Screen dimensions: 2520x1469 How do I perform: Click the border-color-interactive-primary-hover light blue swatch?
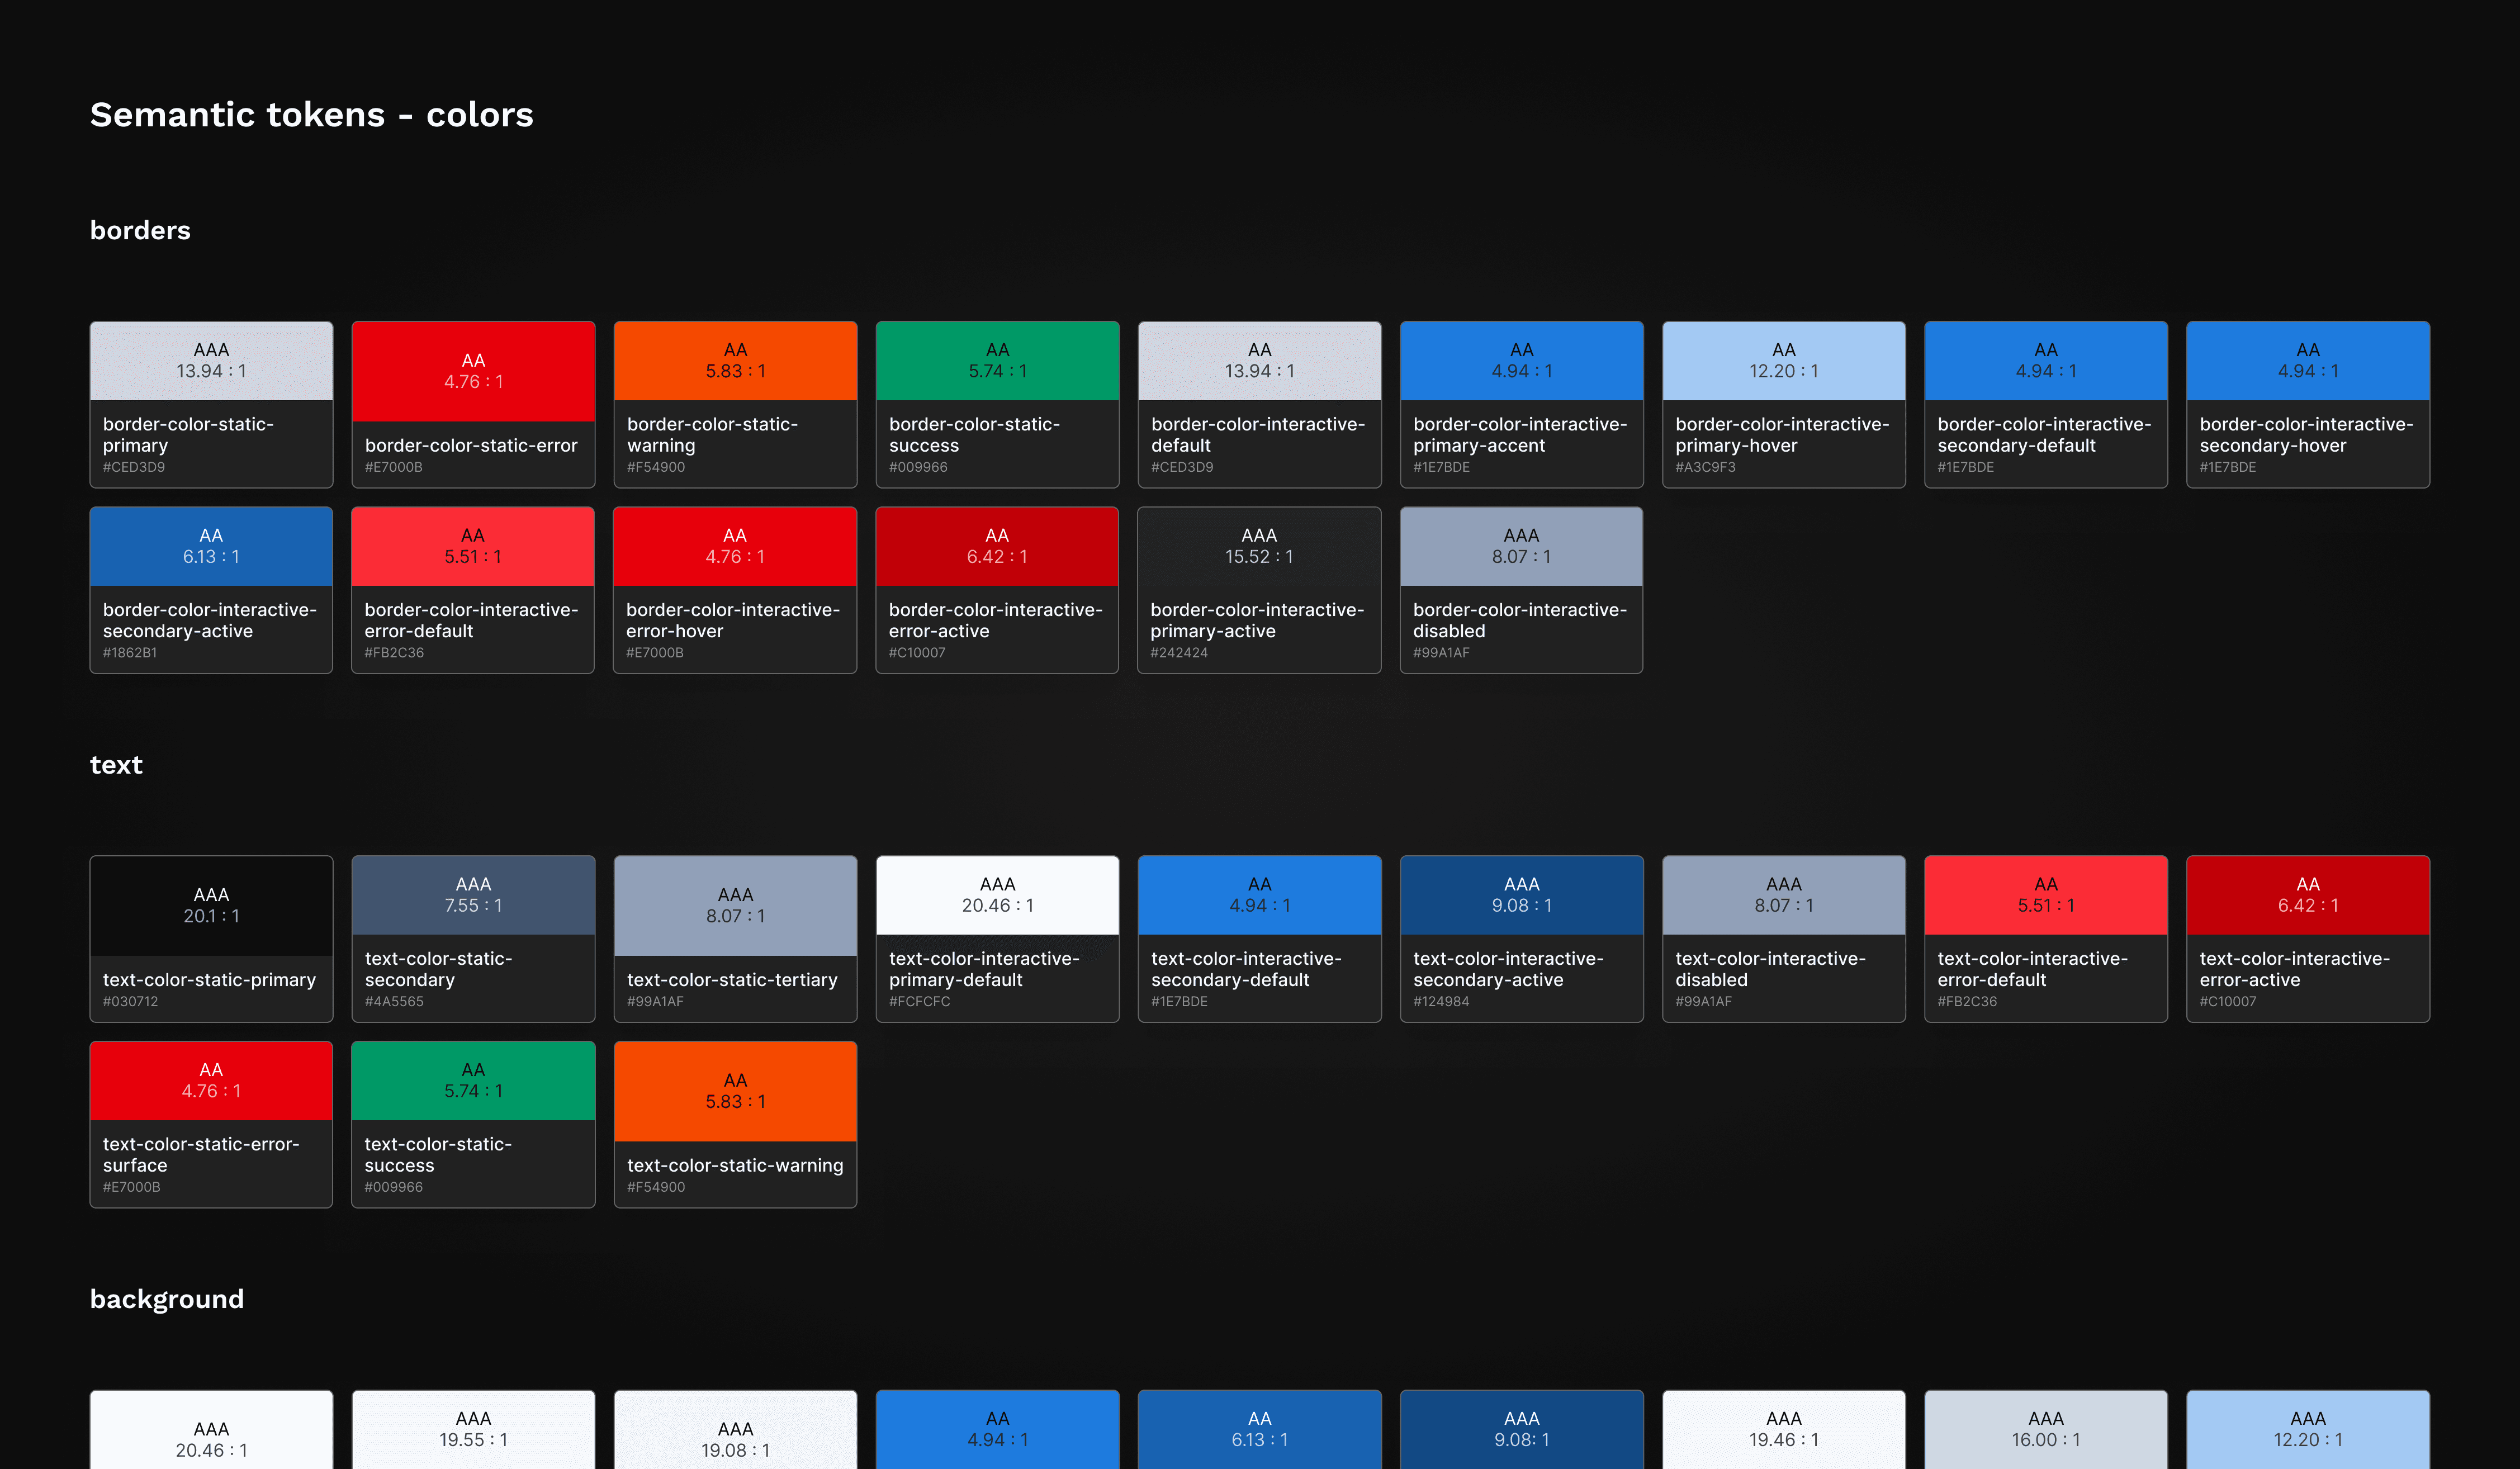[x=1783, y=361]
